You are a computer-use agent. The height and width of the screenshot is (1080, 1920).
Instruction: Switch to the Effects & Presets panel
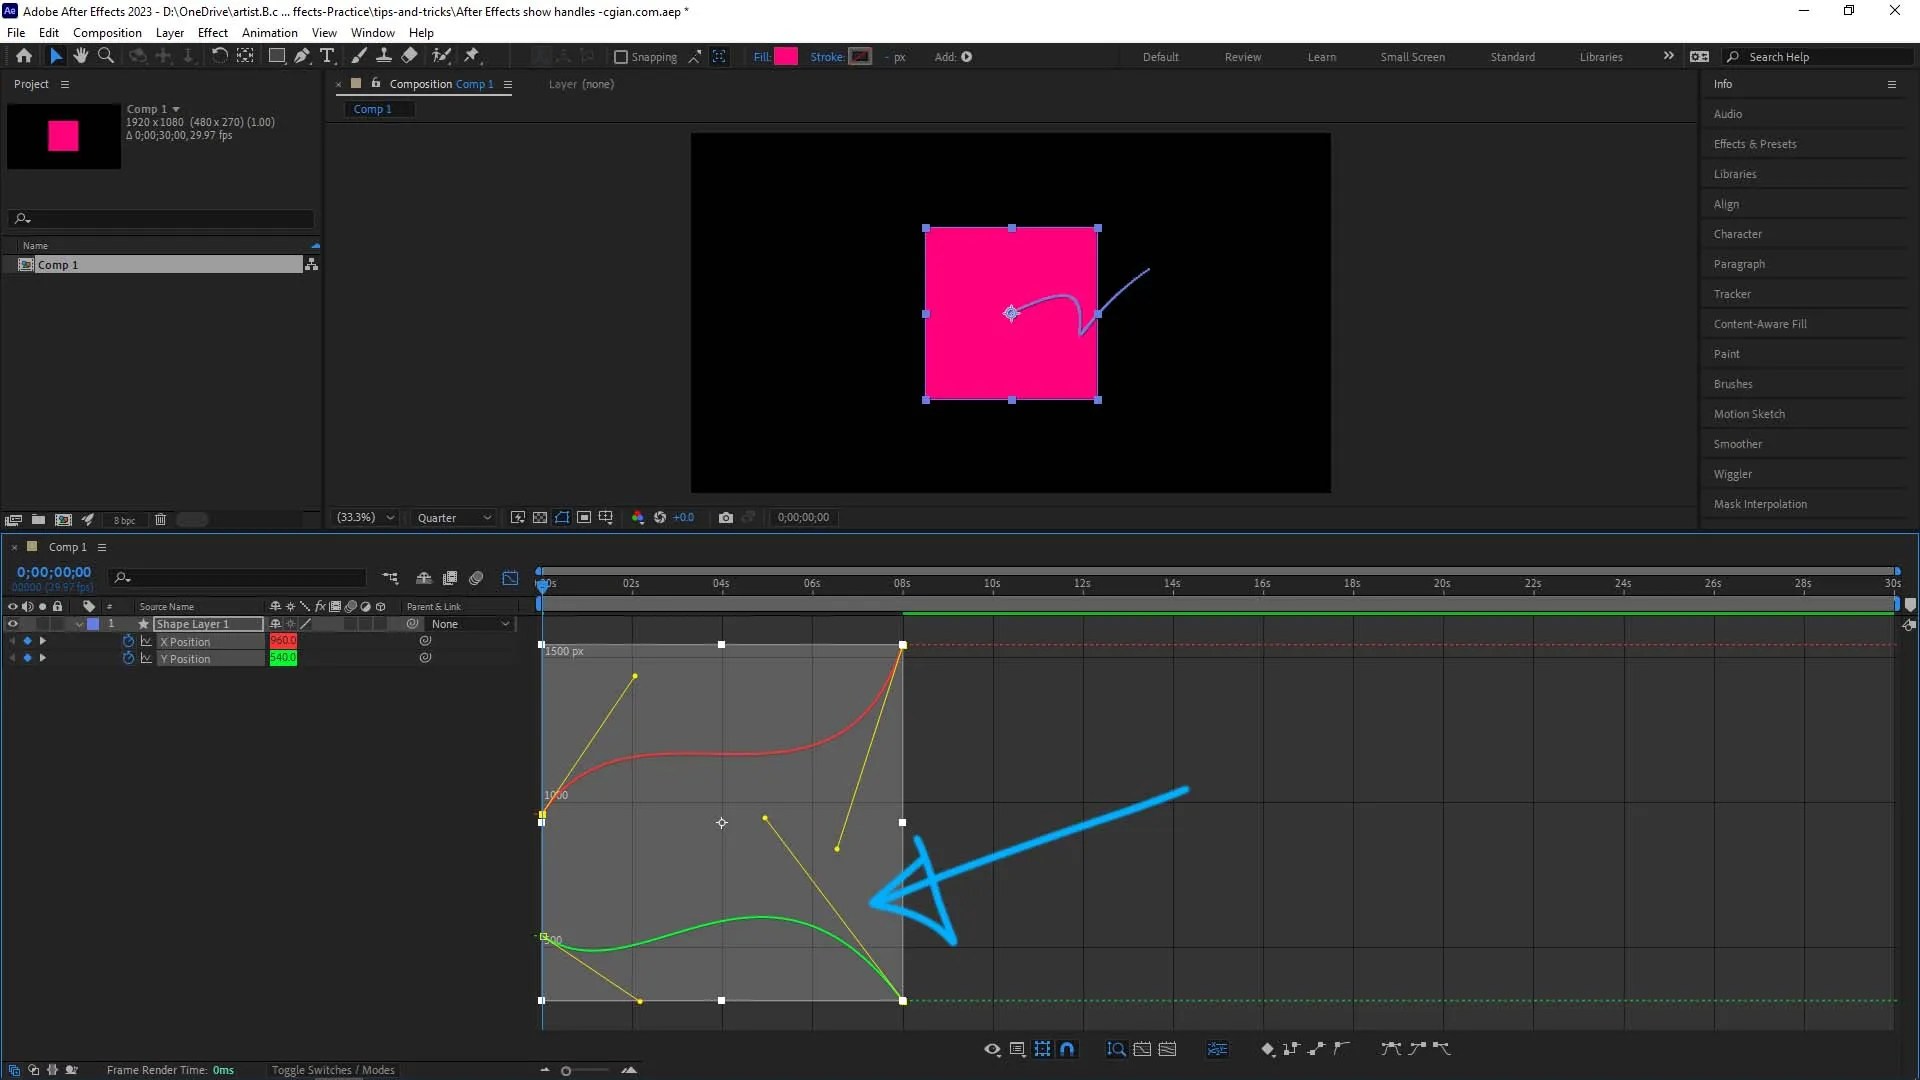click(x=1754, y=144)
